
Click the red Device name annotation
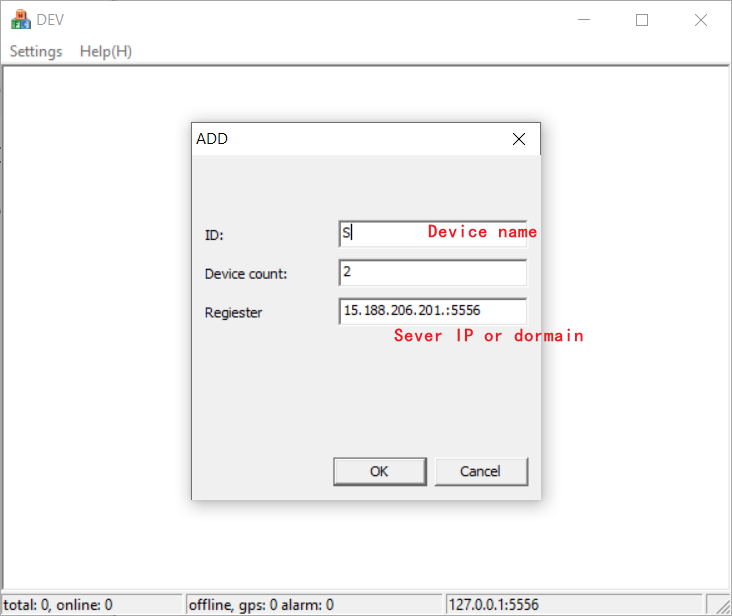[x=482, y=232]
